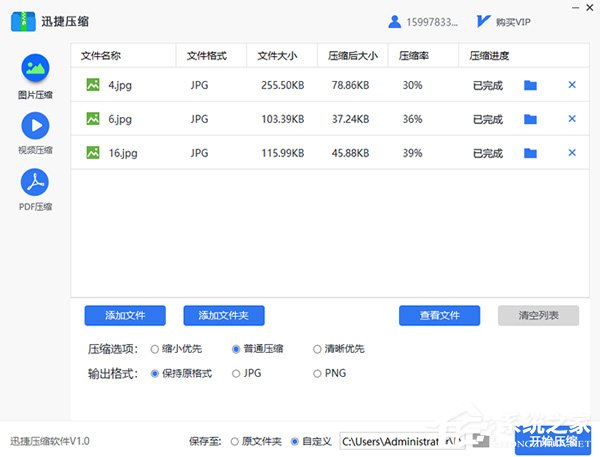Click the save path input field
This screenshot has height=457, width=600.
click(403, 441)
